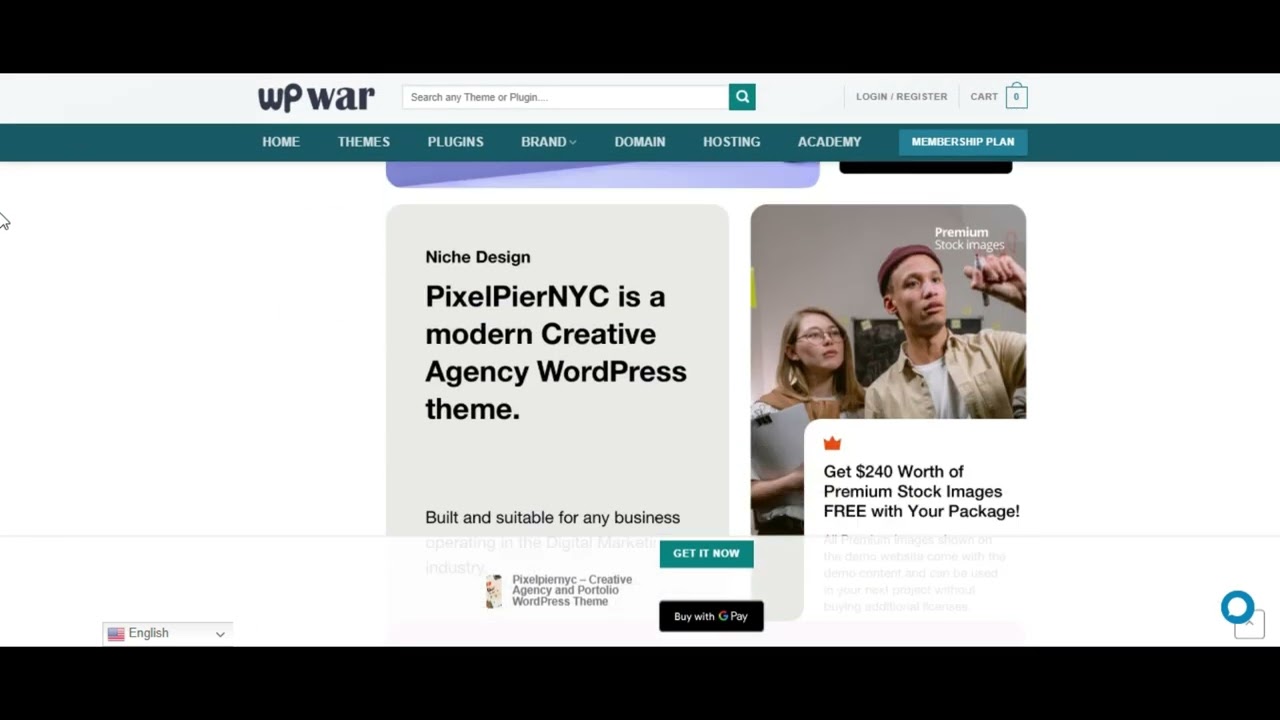Click the PixelPierNYC Creative Agency headline

(556, 352)
